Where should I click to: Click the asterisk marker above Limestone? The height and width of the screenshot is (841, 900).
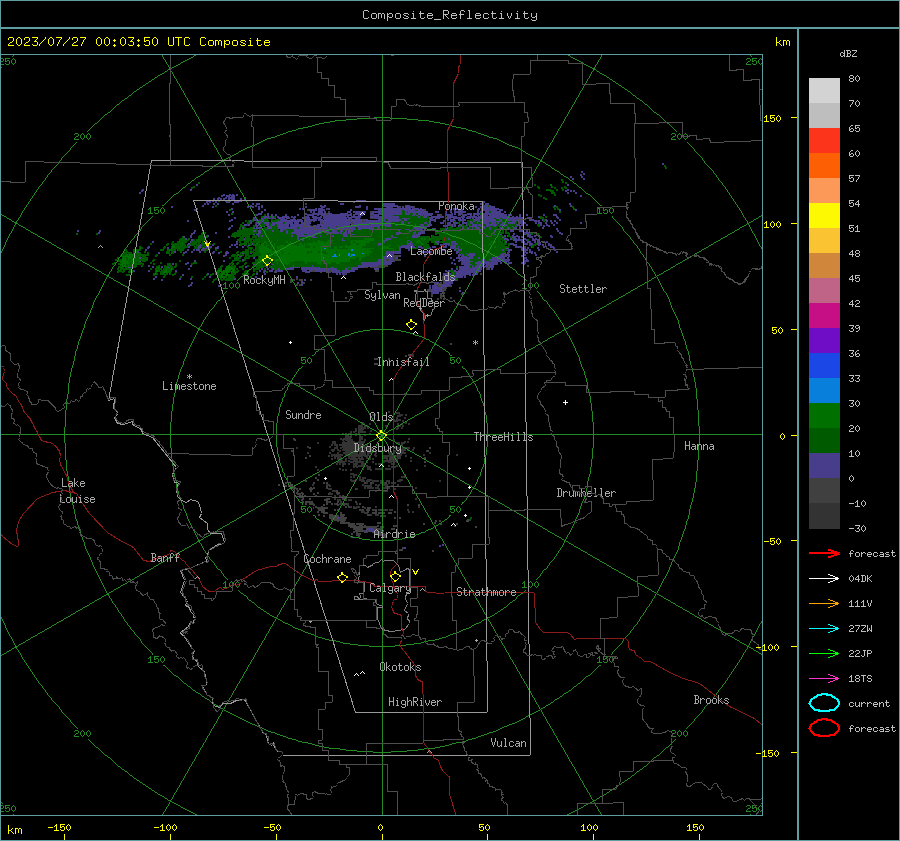tap(189, 377)
